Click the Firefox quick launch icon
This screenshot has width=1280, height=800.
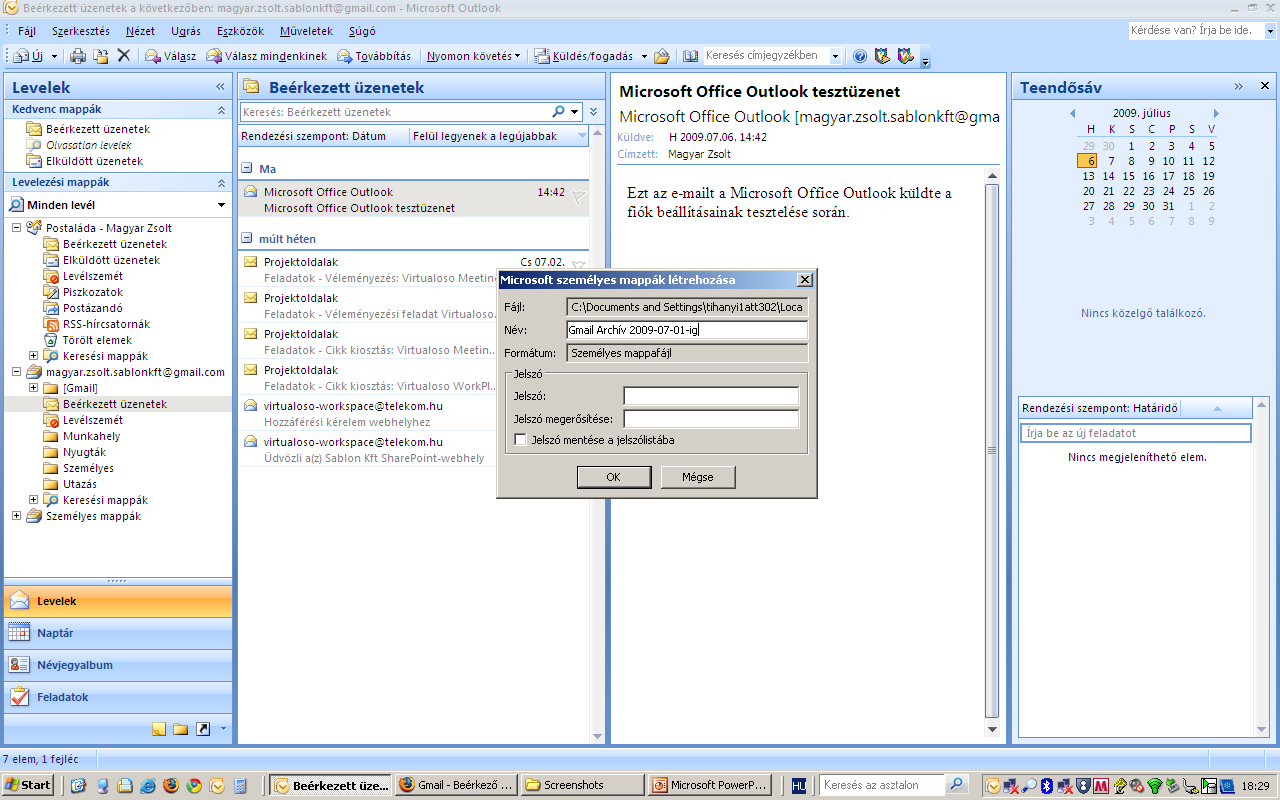pos(170,785)
